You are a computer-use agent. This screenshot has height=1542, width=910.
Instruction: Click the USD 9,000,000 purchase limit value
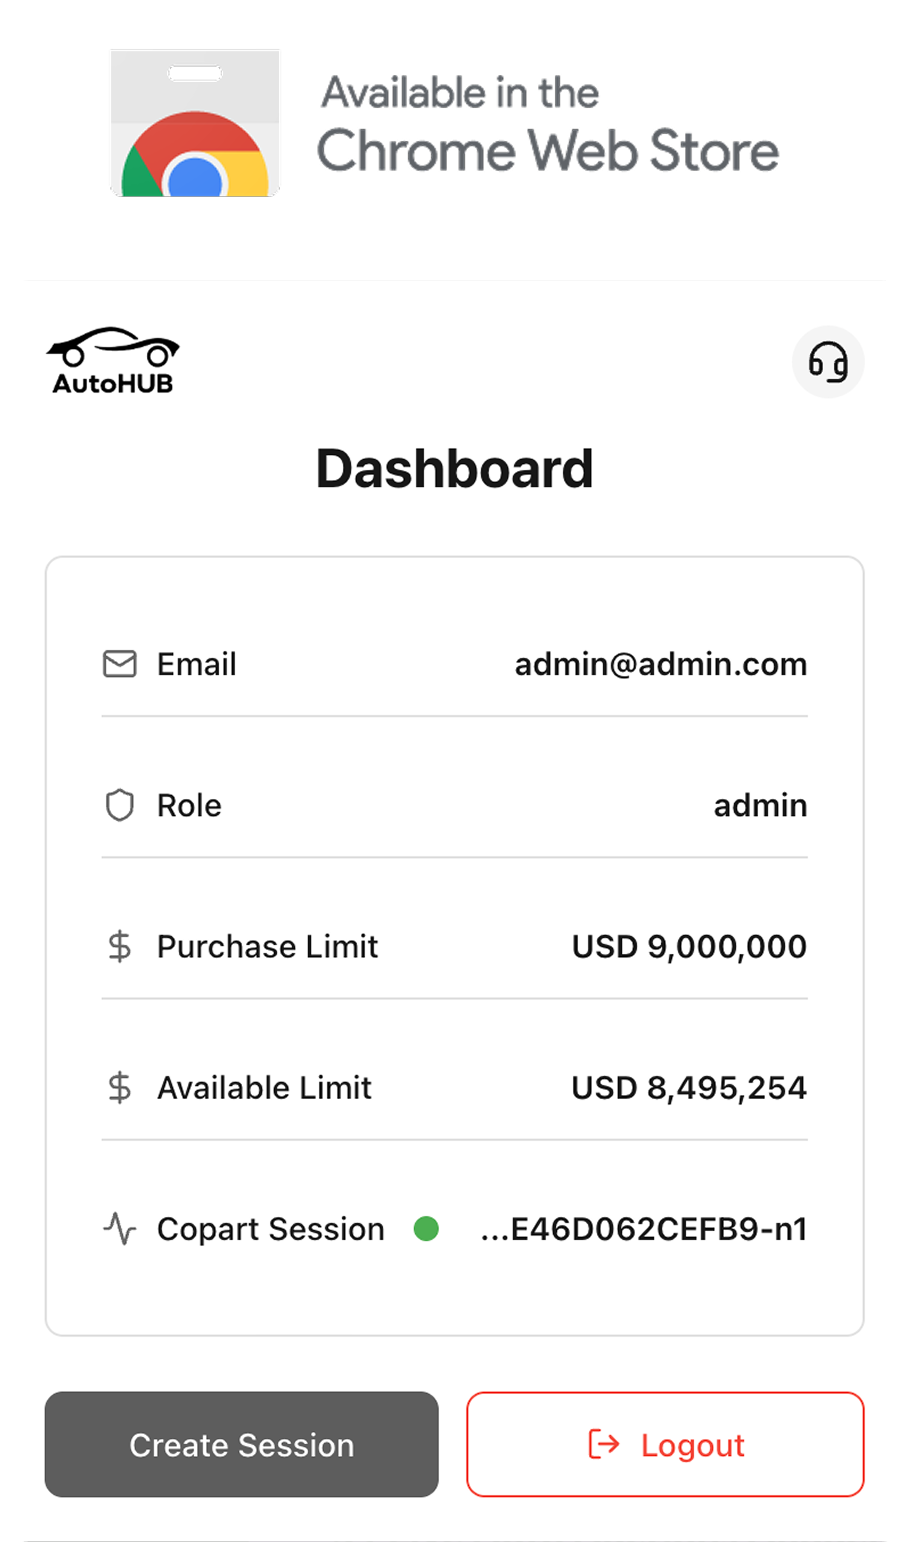pos(689,946)
